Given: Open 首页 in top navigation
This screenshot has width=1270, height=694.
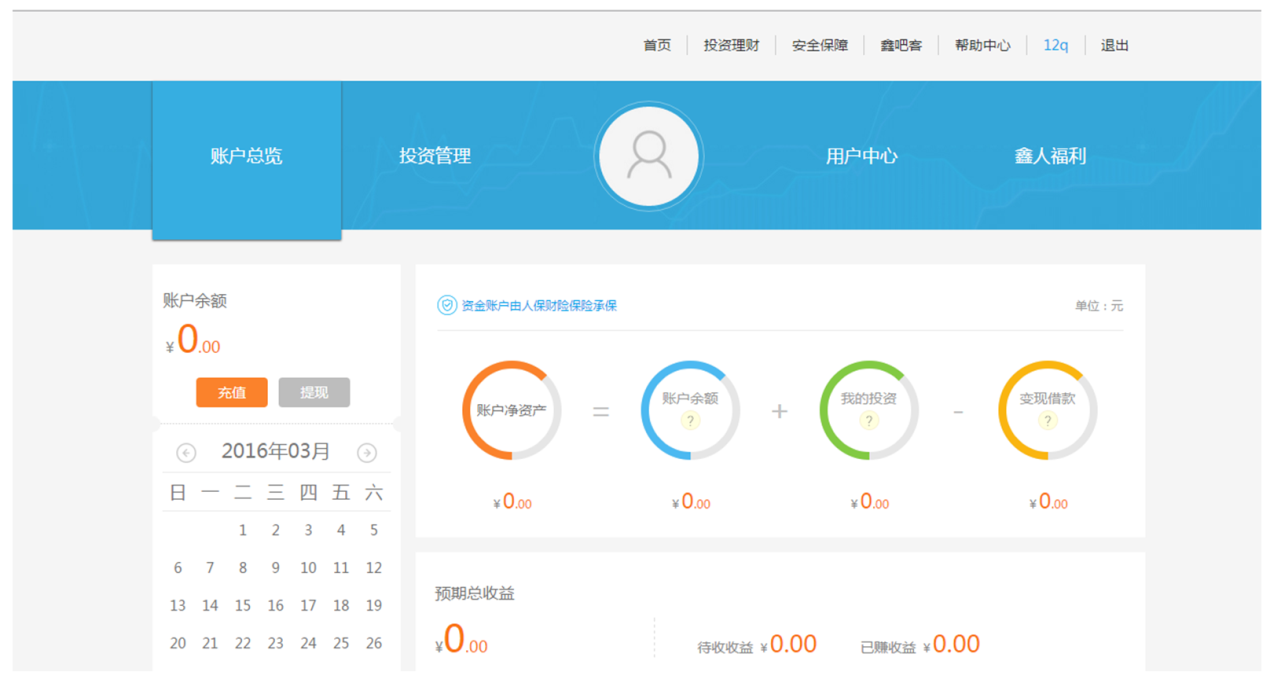Looking at the screenshot, I should [x=657, y=45].
